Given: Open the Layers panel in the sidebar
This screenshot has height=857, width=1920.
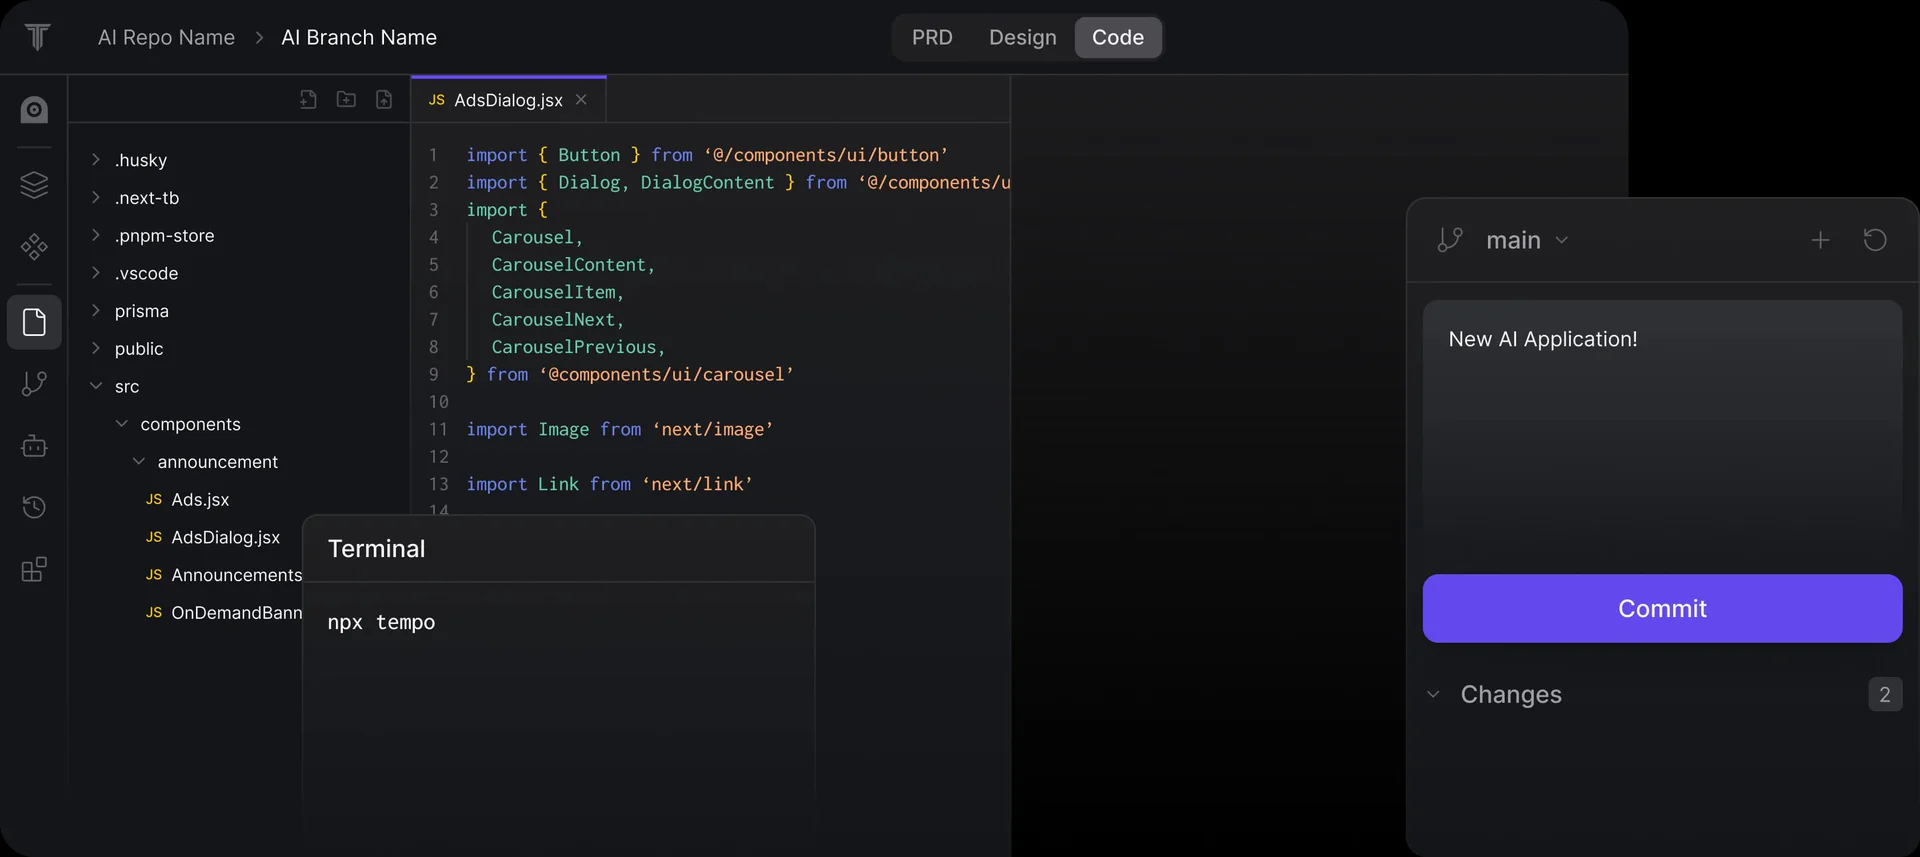Looking at the screenshot, I should [x=34, y=185].
